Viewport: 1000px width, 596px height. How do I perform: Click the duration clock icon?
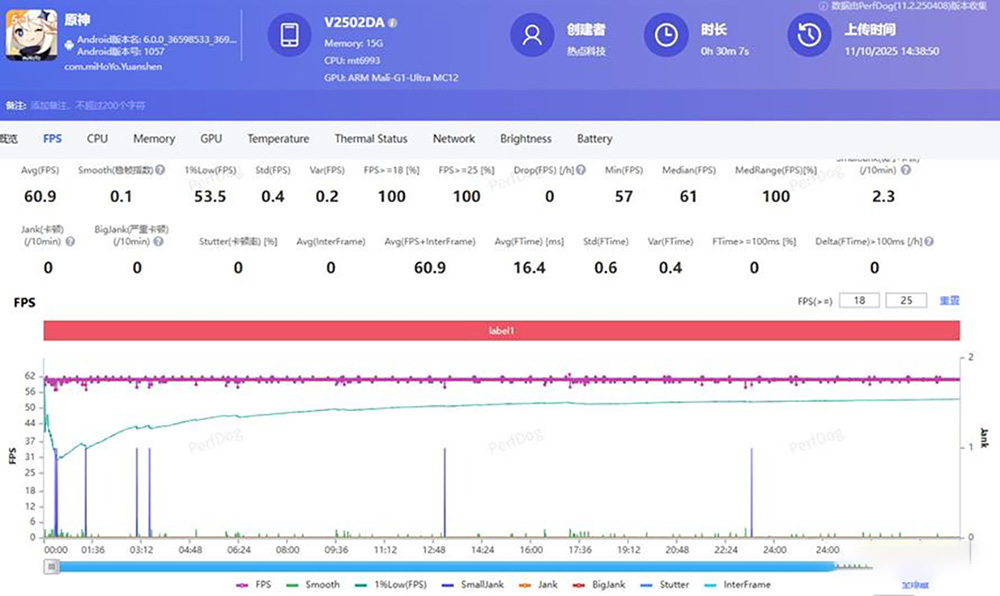(666, 36)
